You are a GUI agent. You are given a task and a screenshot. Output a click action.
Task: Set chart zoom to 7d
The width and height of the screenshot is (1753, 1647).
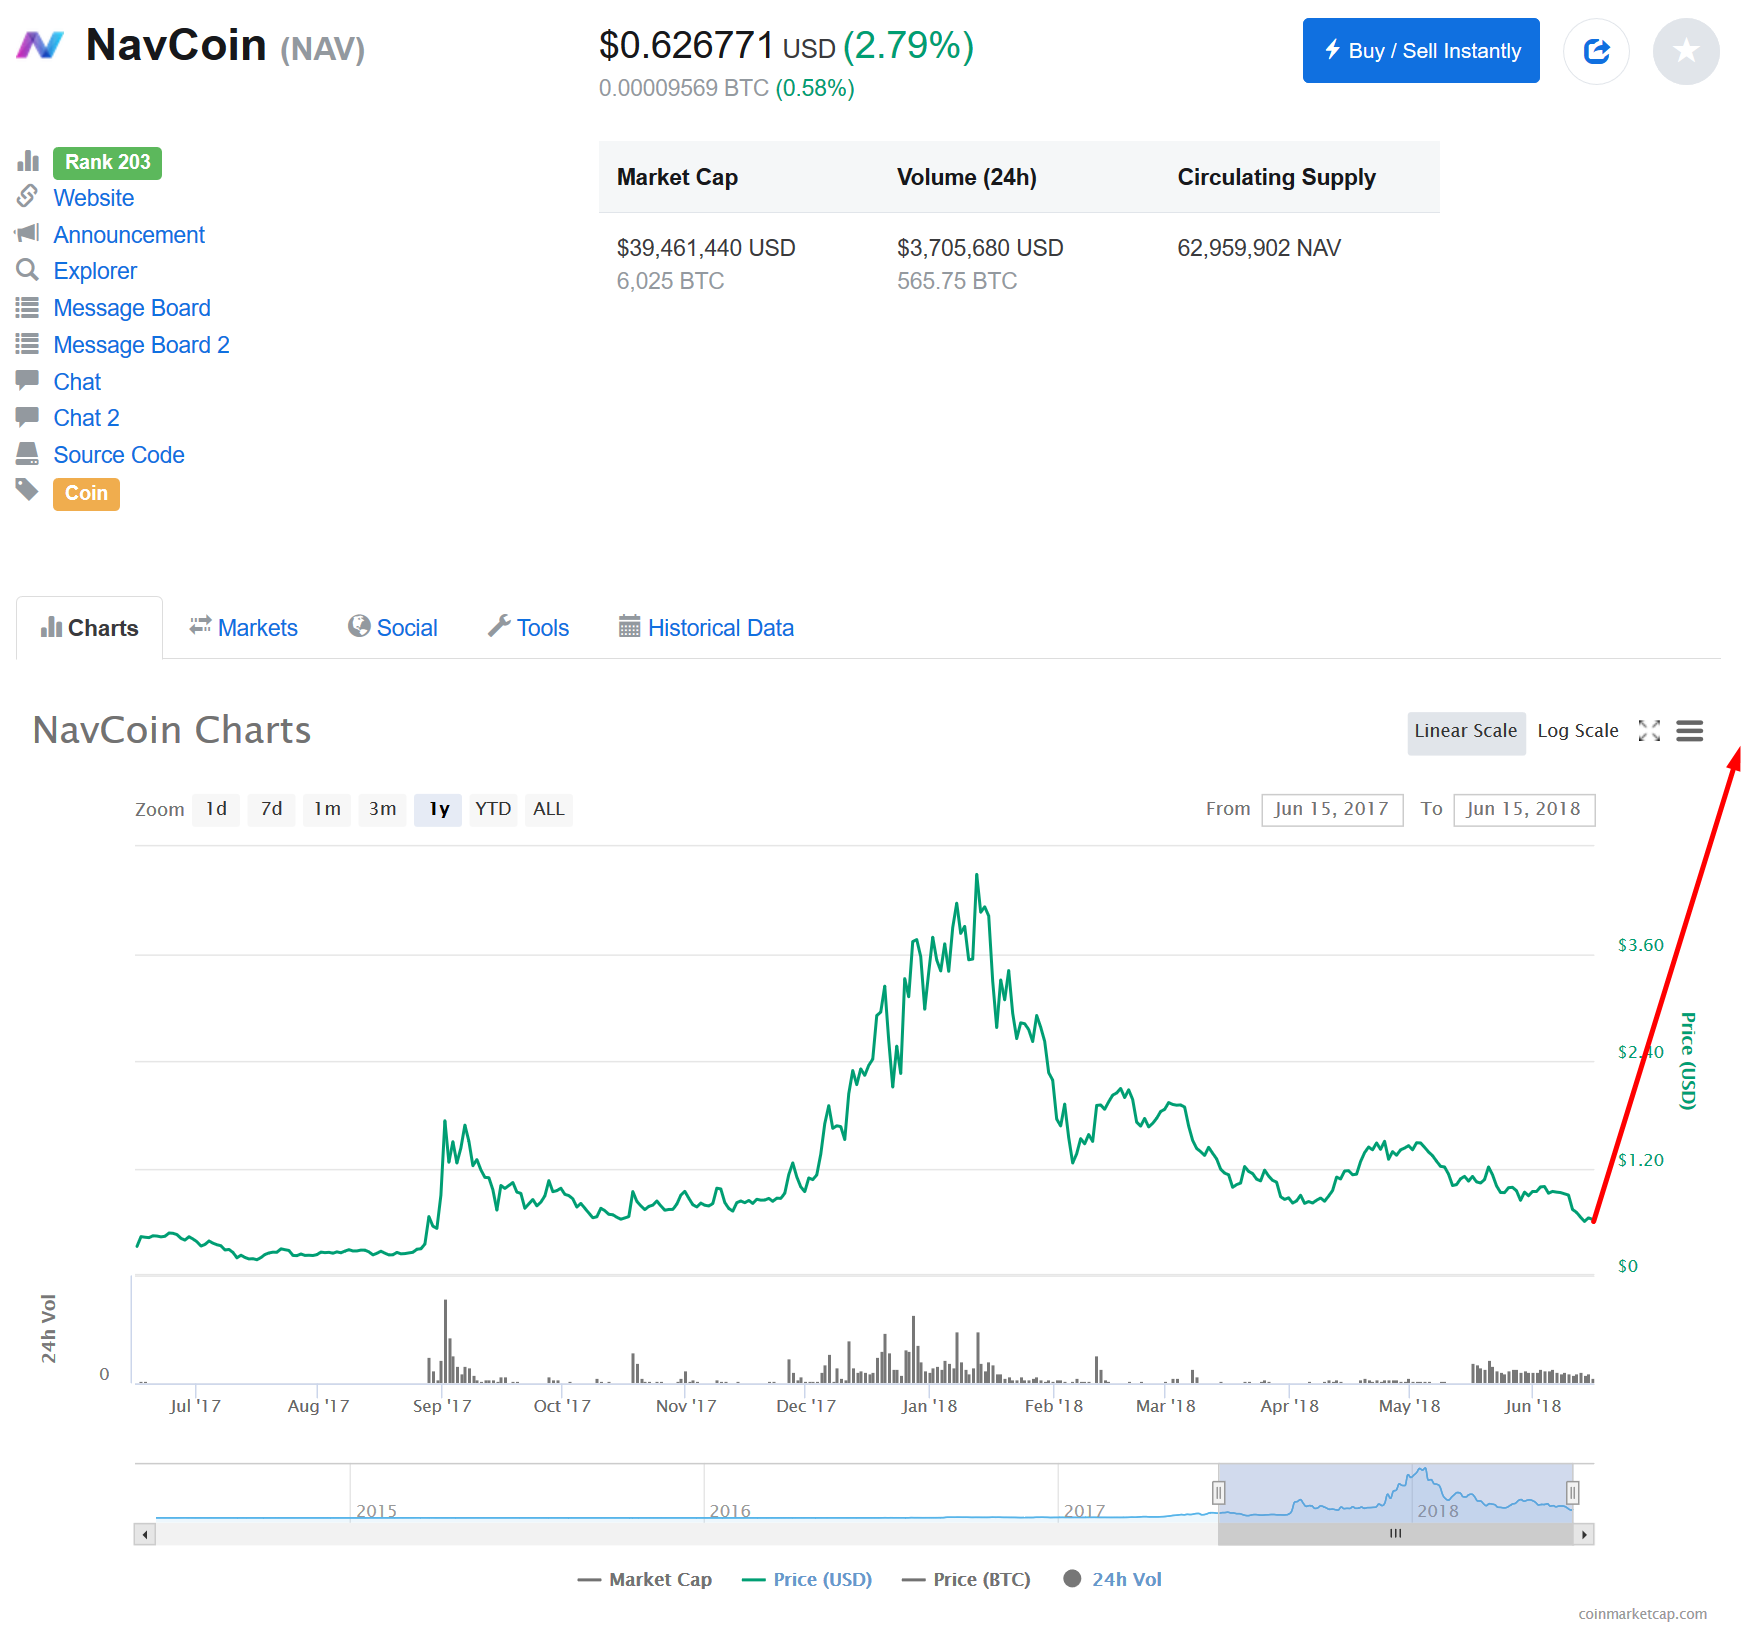click(x=272, y=809)
